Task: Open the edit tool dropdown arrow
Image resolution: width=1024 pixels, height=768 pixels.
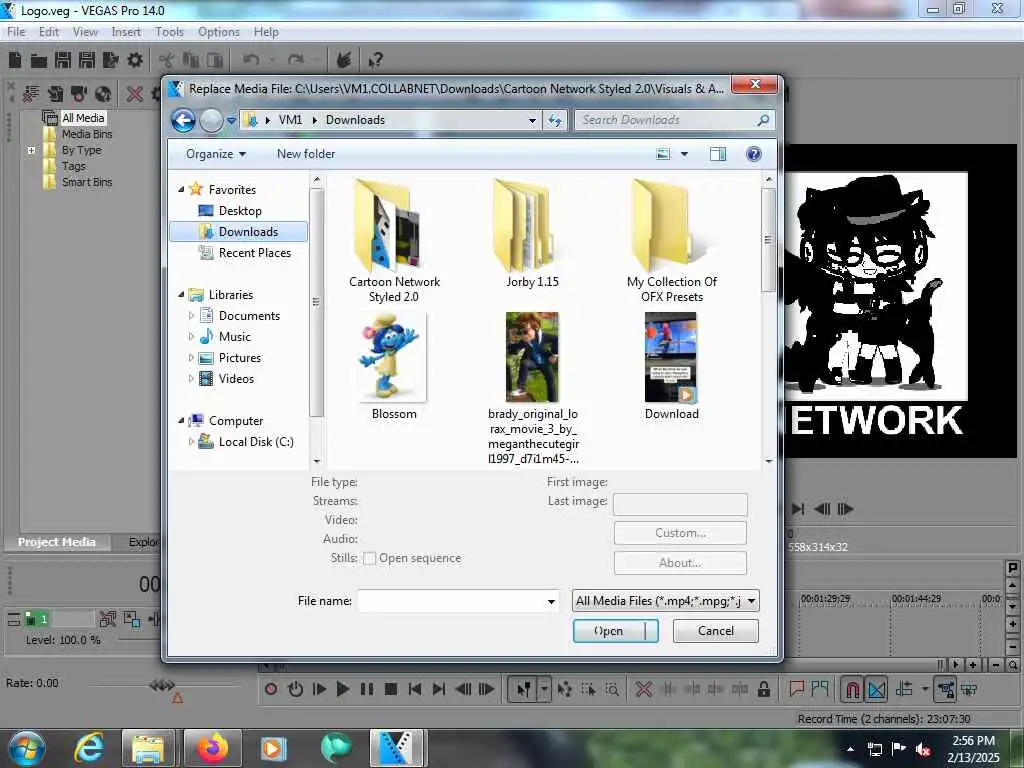Action: 544,689
